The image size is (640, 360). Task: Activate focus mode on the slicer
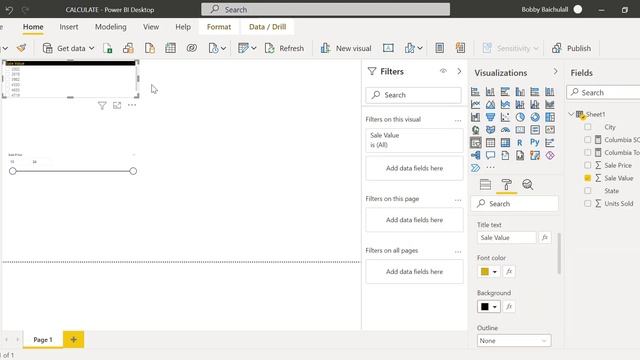pyautogui.click(x=117, y=106)
